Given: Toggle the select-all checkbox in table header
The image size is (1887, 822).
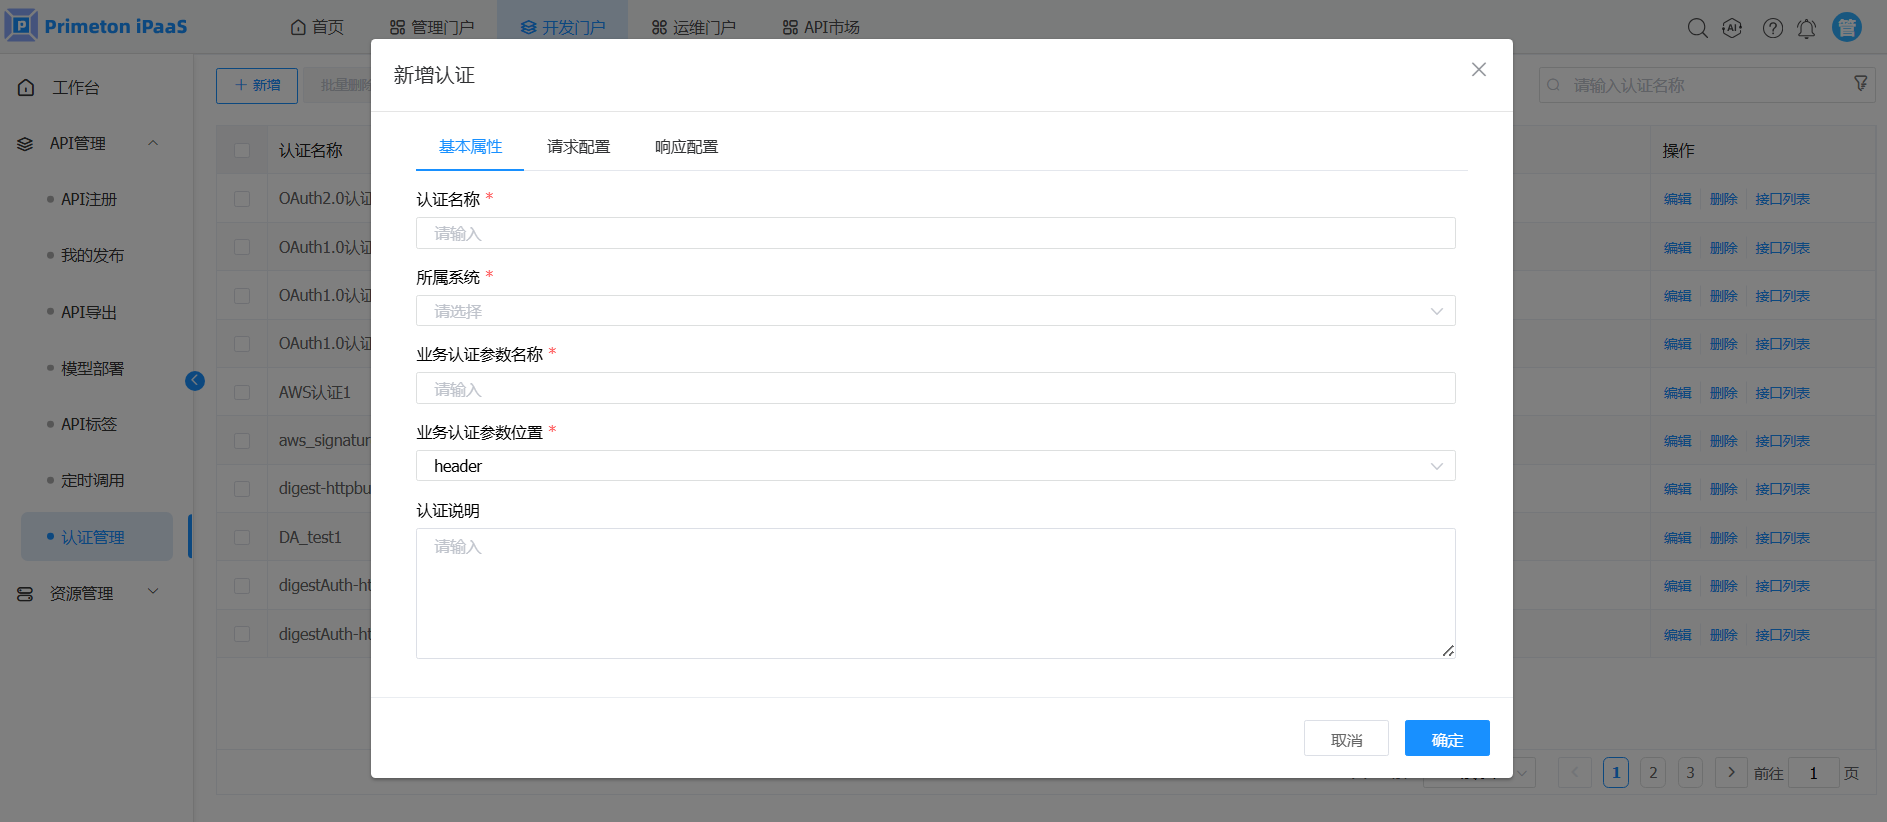Looking at the screenshot, I should pos(242,150).
